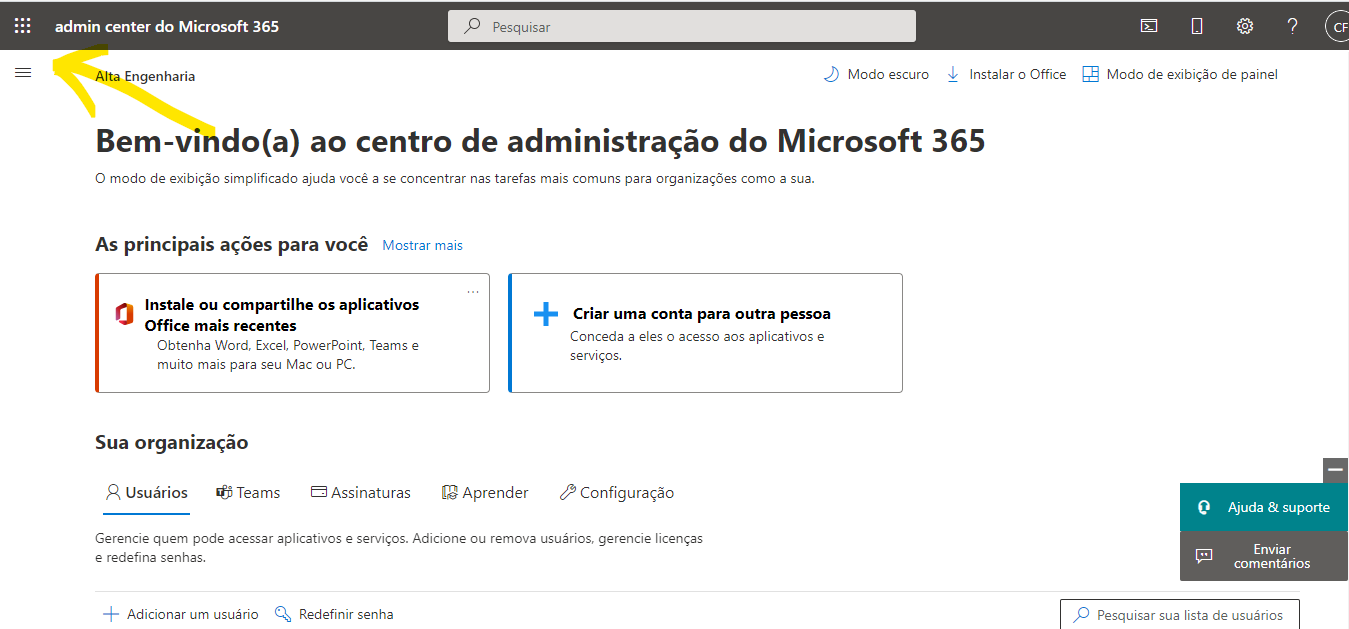Switch to Modo de exibição de painel
Image resolution: width=1349 pixels, height=629 pixels.
1180,74
